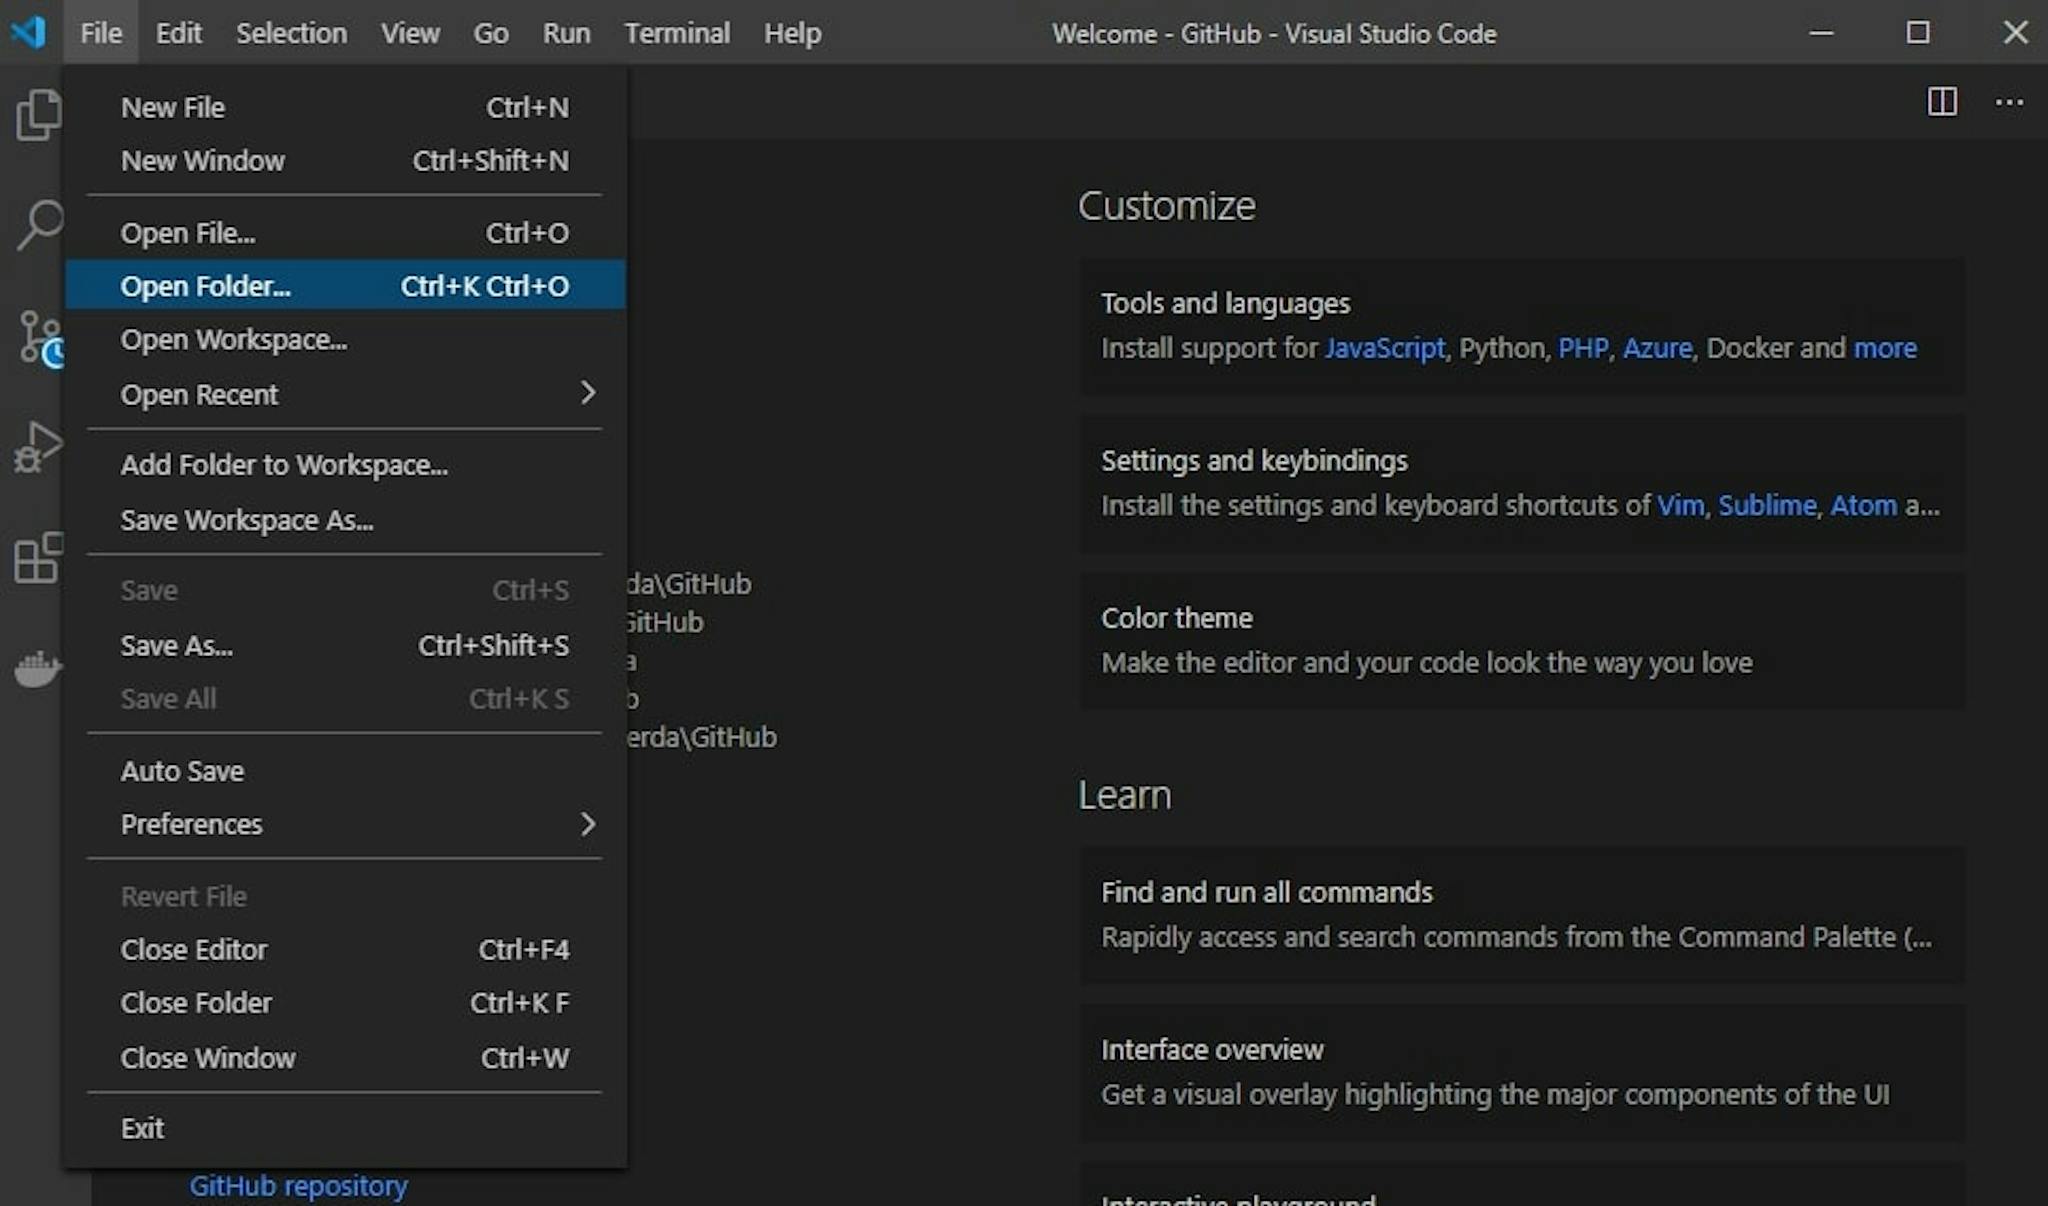Click the Vim keybindings link
The width and height of the screenshot is (2048, 1206).
tap(1680, 505)
